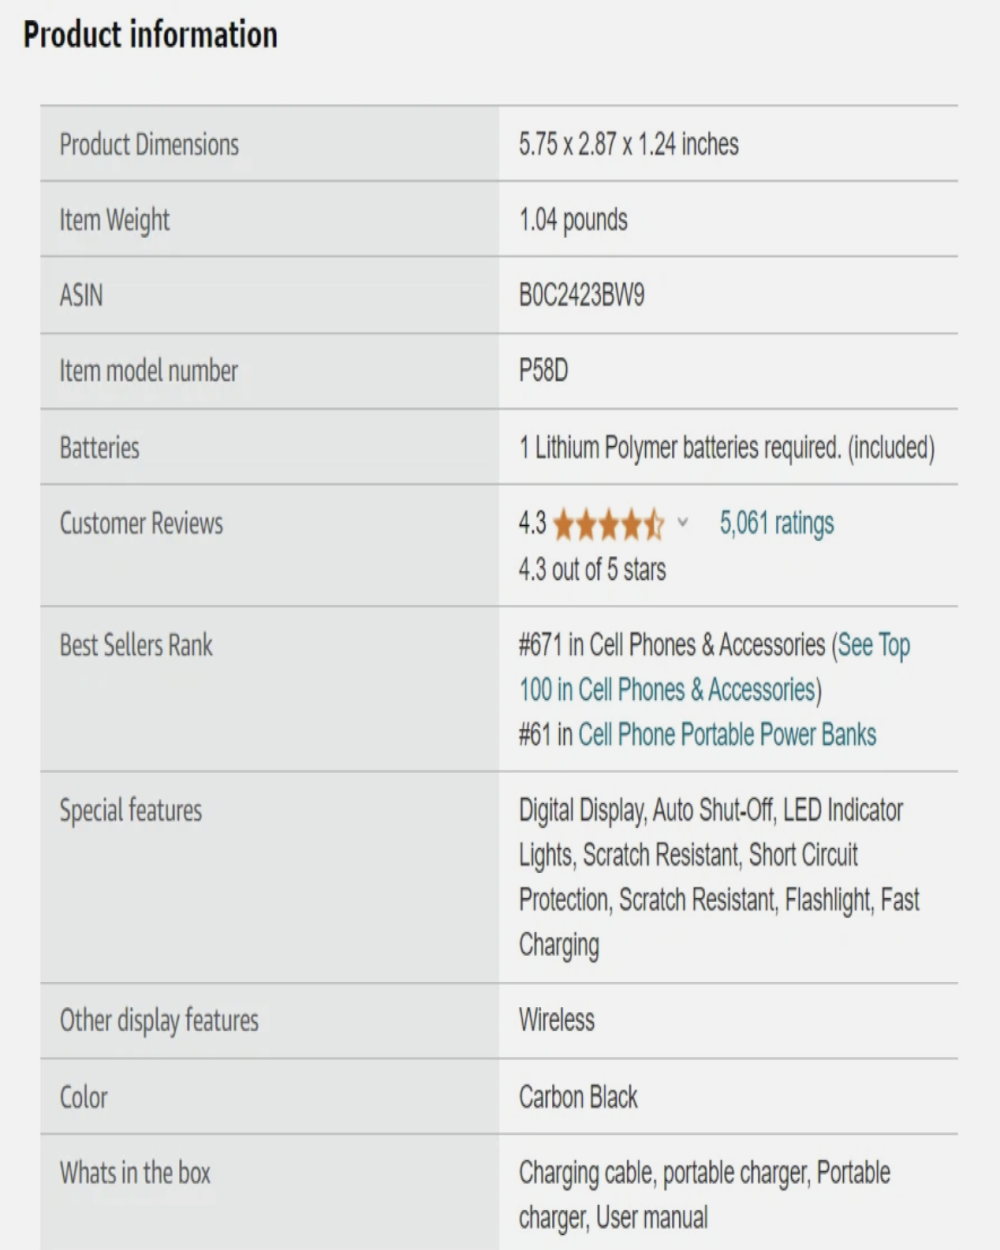Click the Batteries row value text
1000x1250 pixels.
[x=727, y=447]
